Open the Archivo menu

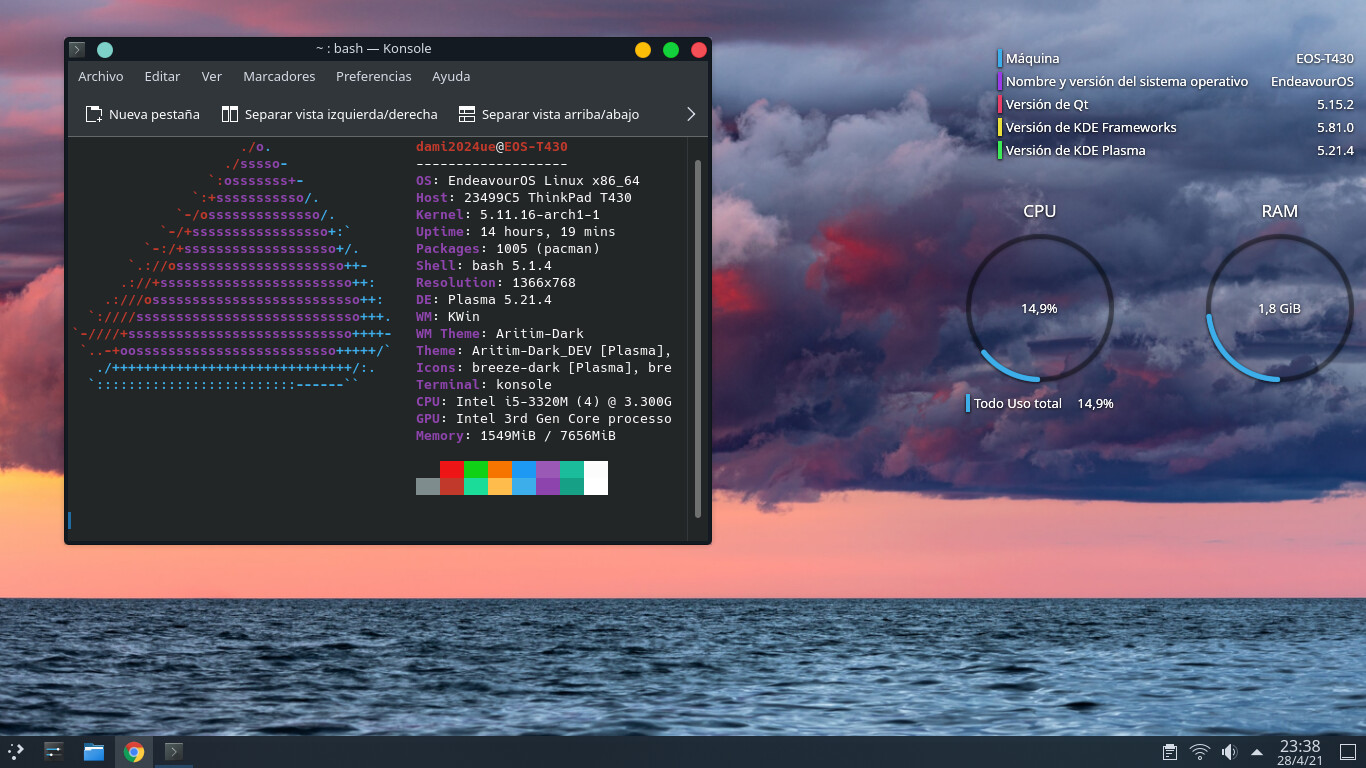[101, 77]
